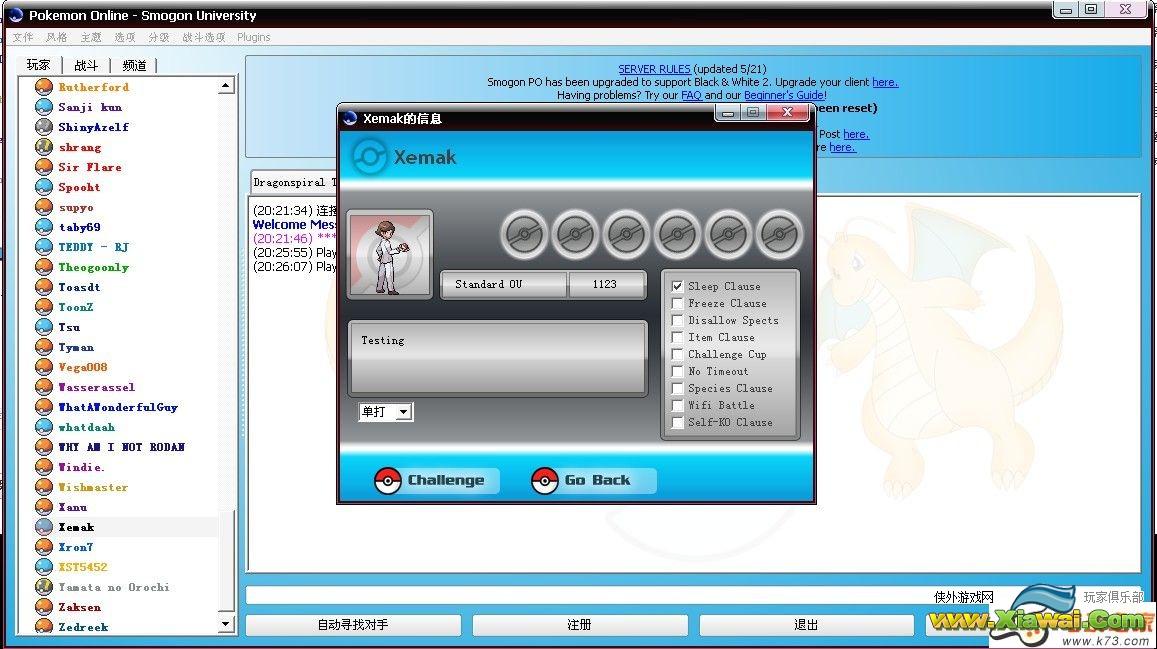Click the status ball icon beside Spooht
Screen dimensions: 1157x649
click(x=44, y=187)
